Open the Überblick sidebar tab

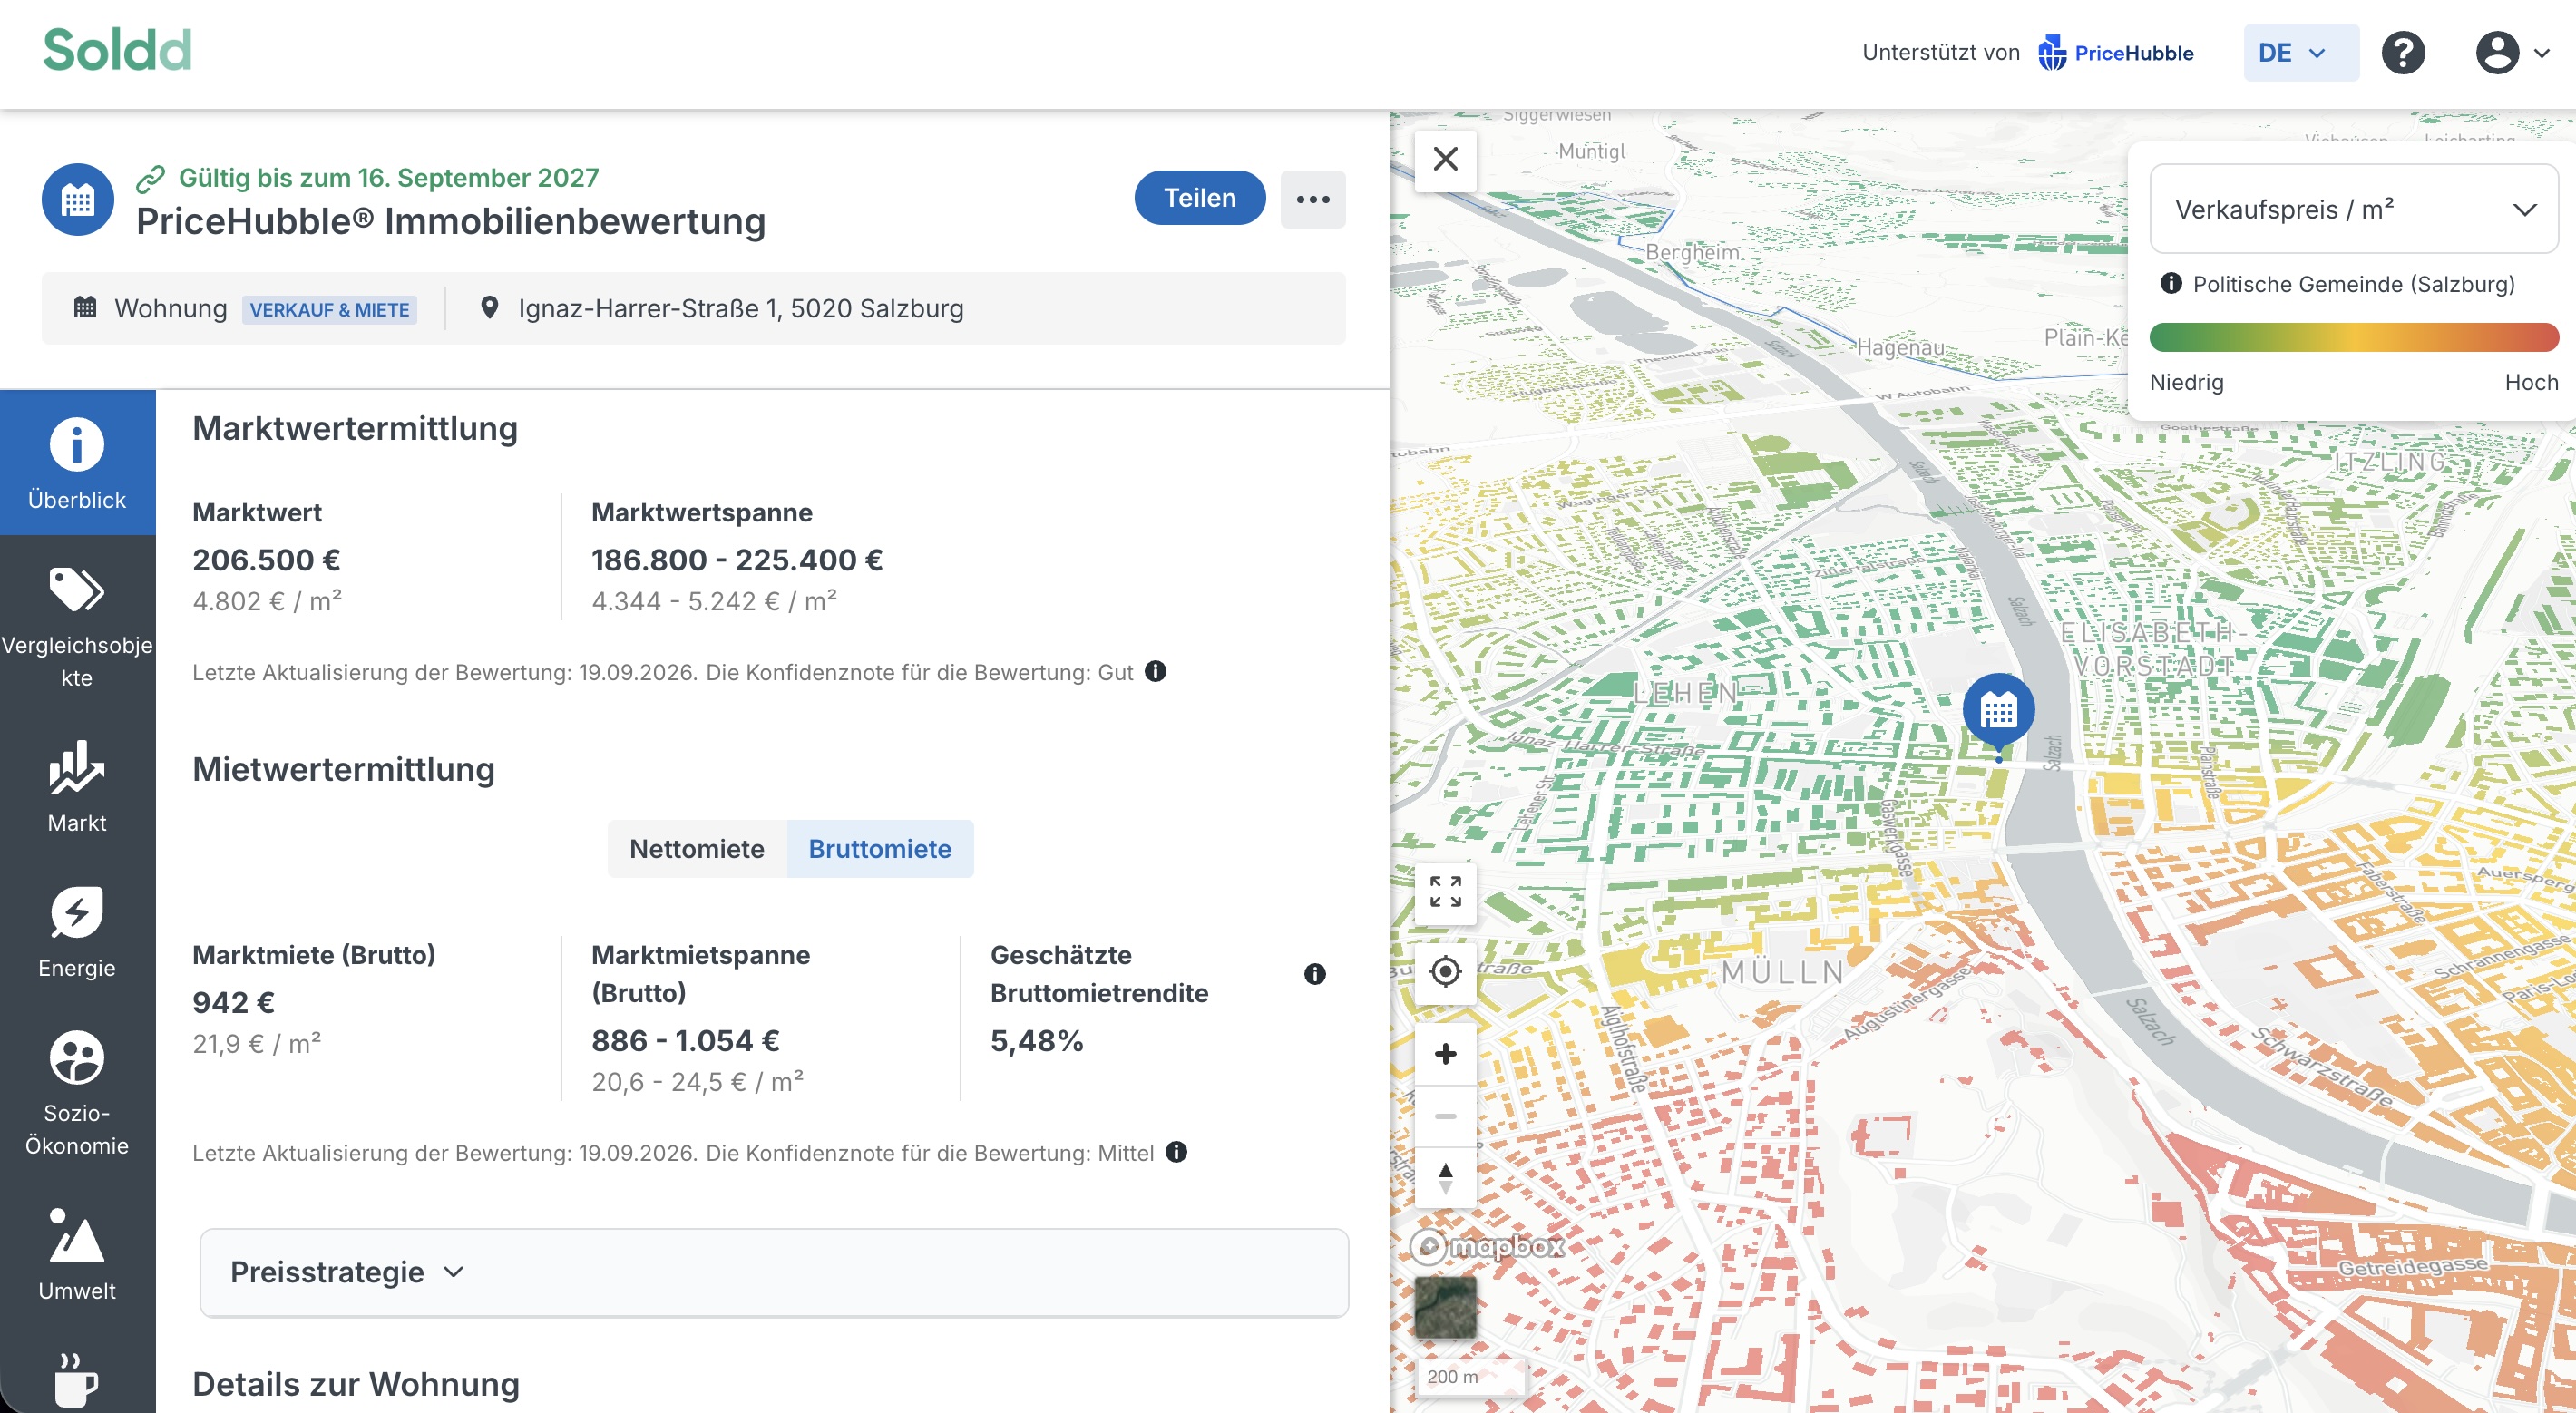click(x=77, y=463)
